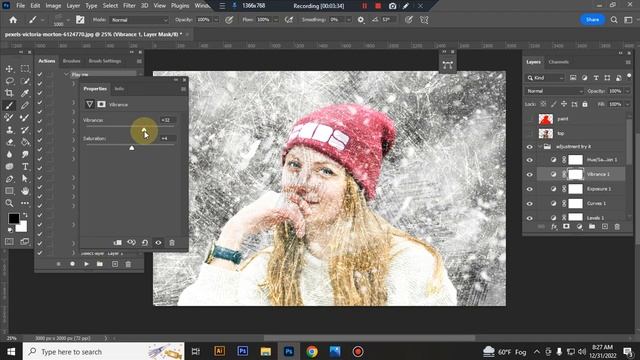The image size is (640, 360).
Task: Hide the Exposure 1 layer
Action: coord(529,189)
